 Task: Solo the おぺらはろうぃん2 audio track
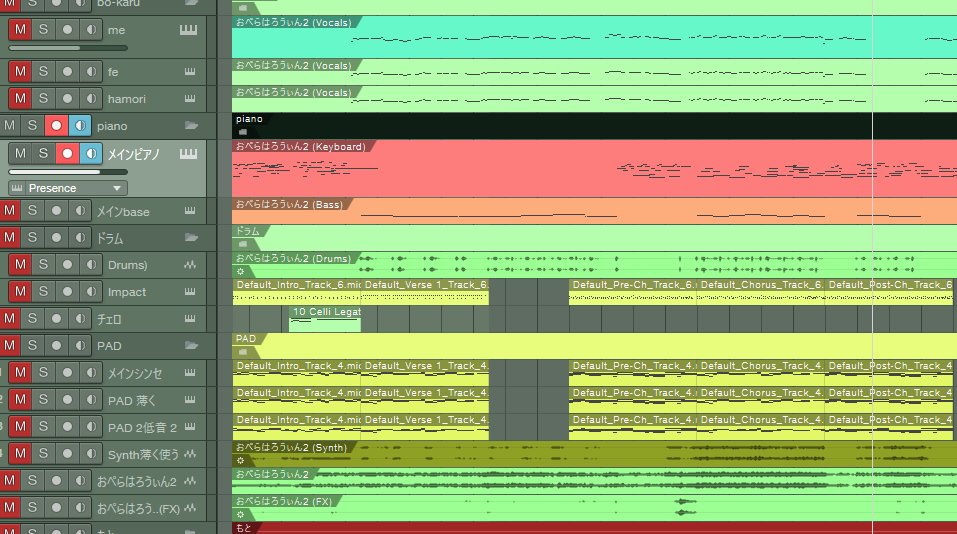tap(32, 480)
